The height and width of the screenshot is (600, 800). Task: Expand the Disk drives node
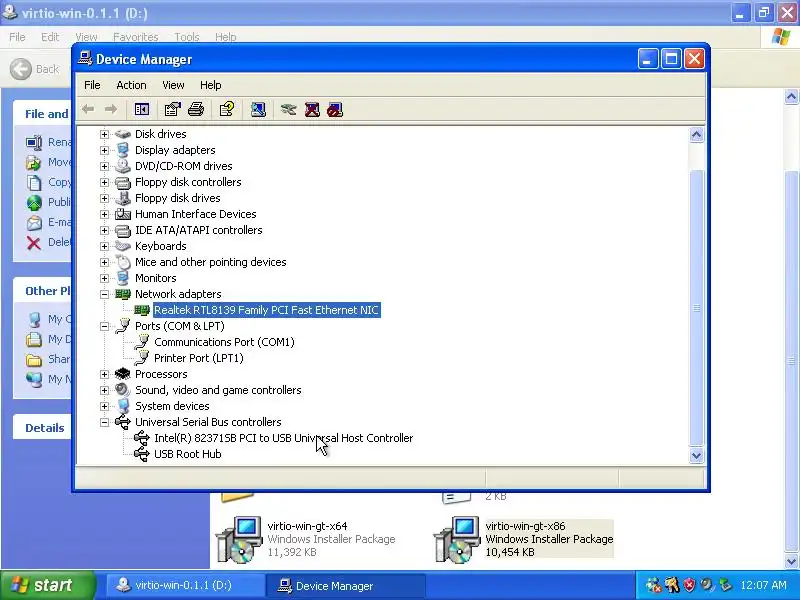click(105, 134)
